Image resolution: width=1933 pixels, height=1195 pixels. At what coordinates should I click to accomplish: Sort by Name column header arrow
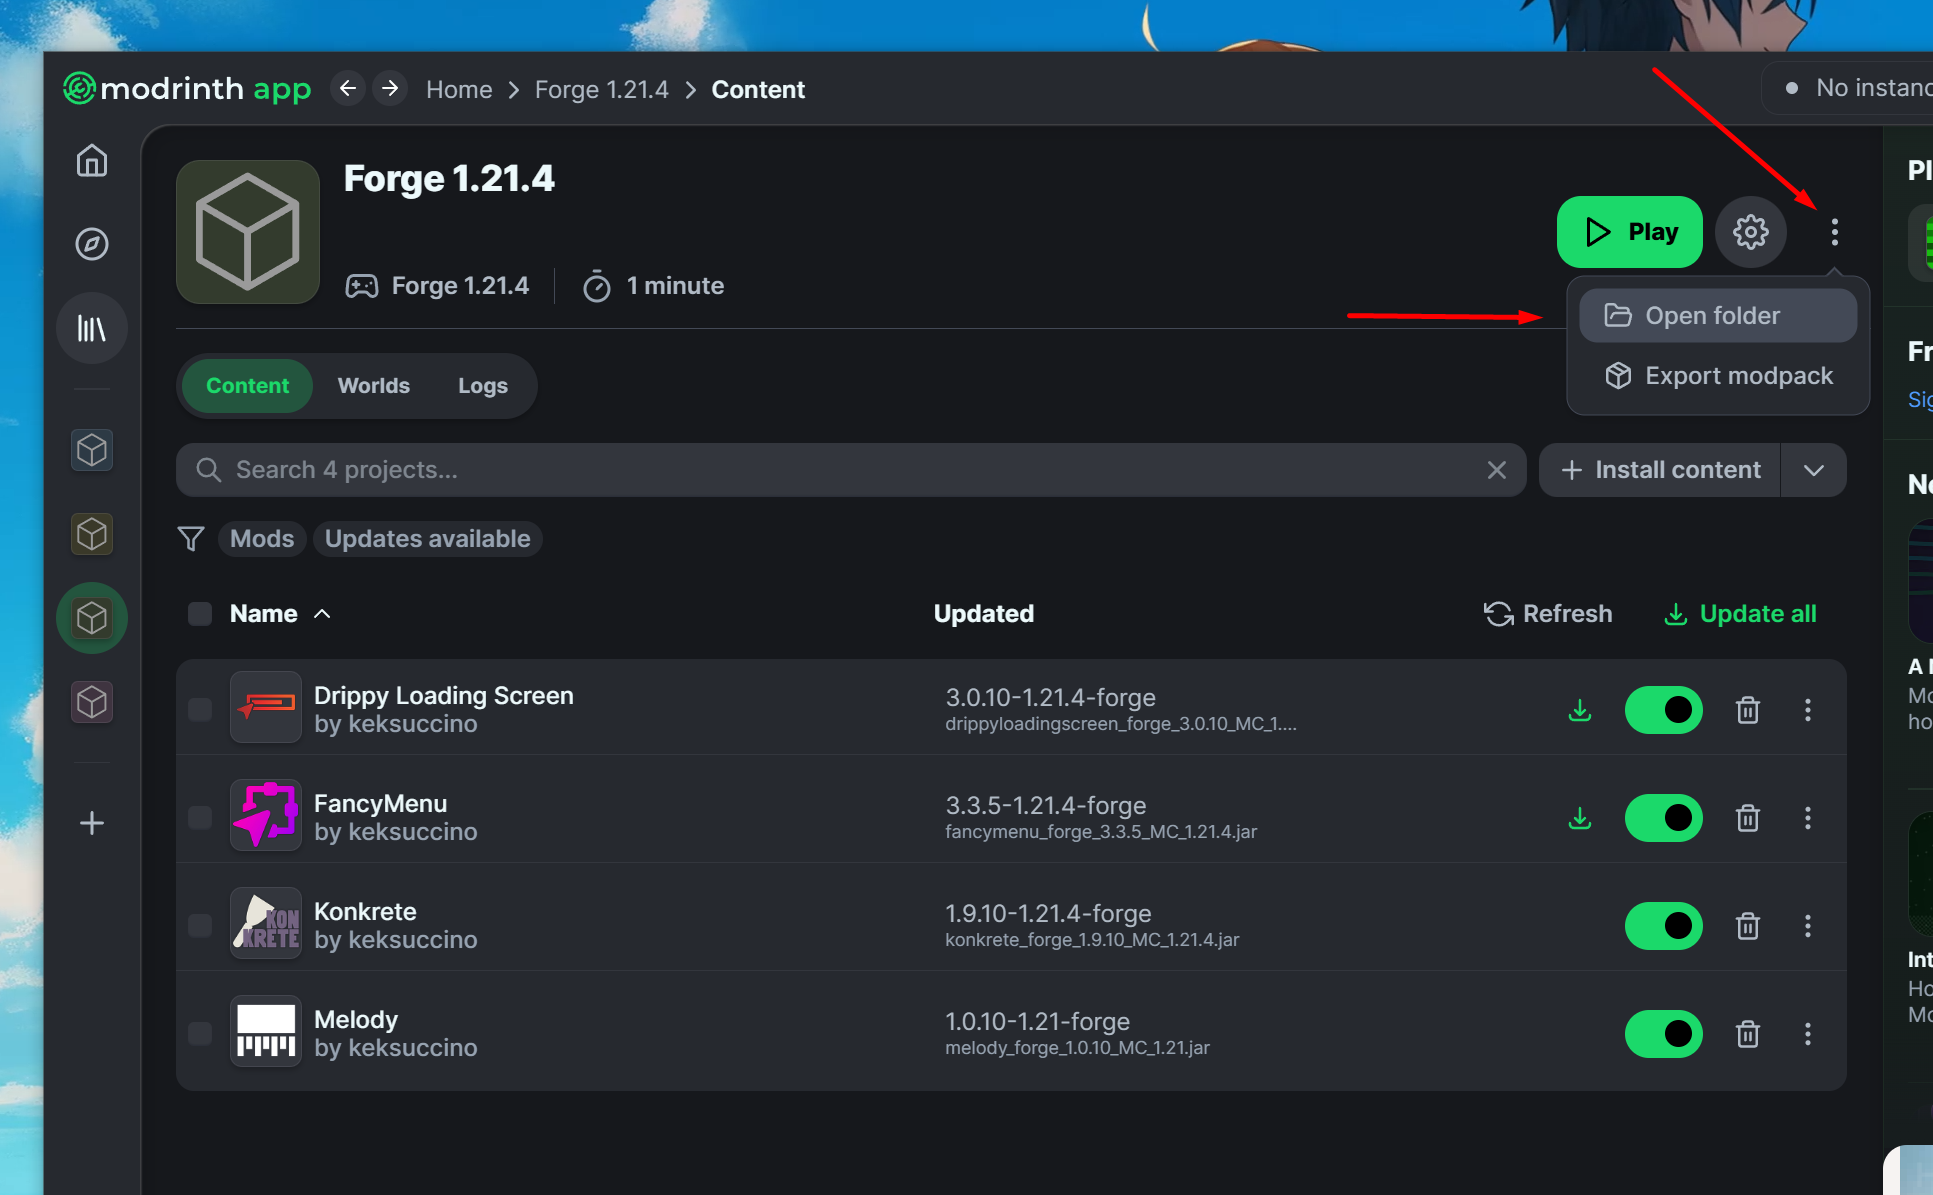pyautogui.click(x=322, y=614)
